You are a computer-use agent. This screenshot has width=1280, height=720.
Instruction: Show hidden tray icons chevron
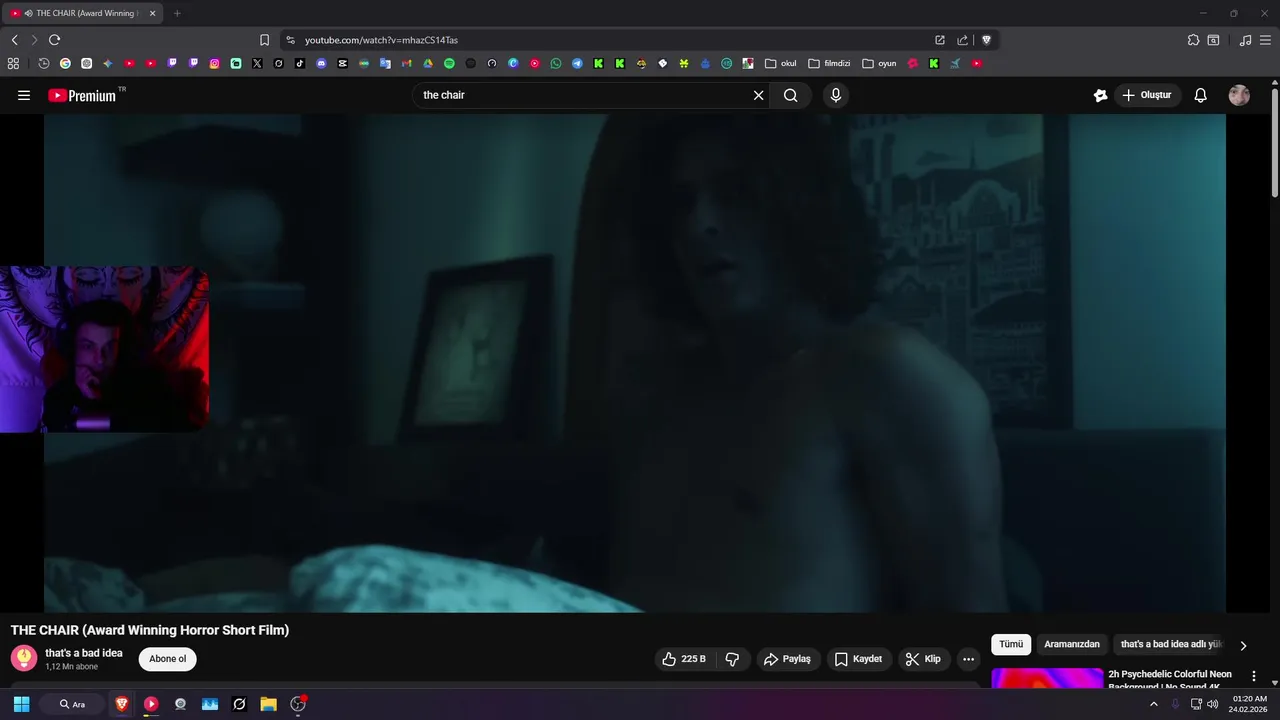point(1153,704)
